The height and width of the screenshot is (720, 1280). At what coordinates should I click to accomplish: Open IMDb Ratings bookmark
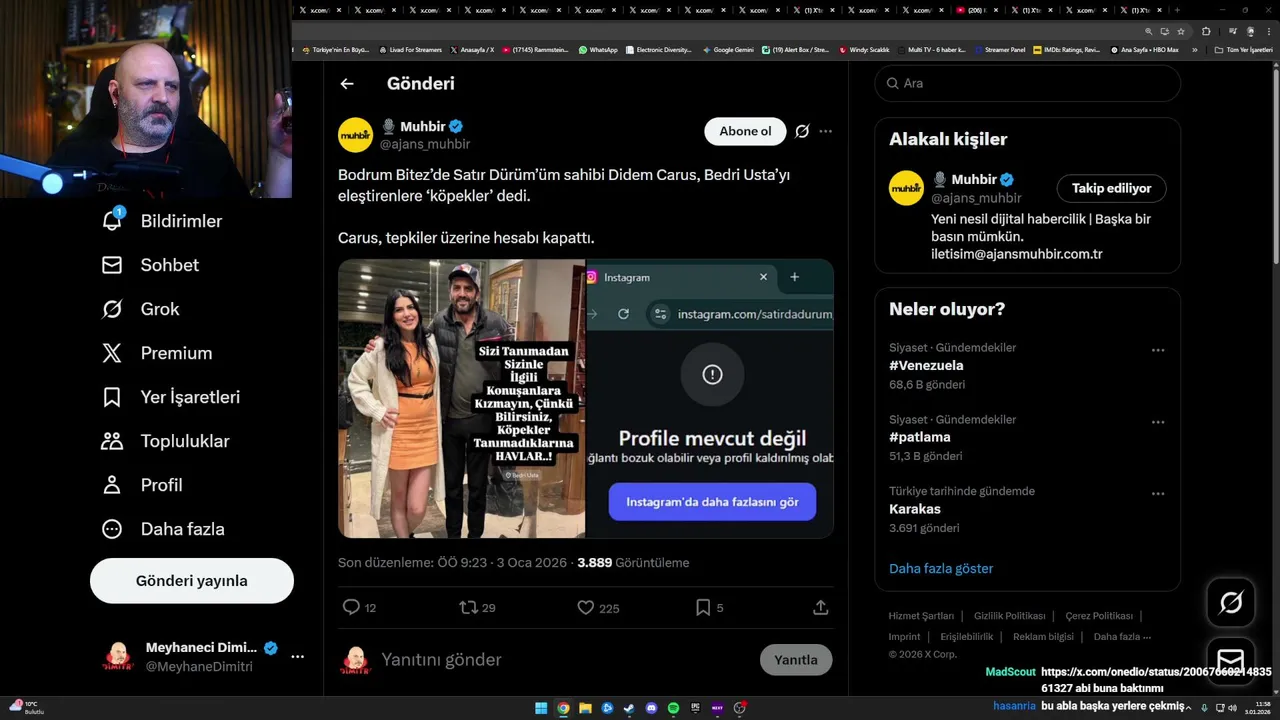click(x=1067, y=49)
